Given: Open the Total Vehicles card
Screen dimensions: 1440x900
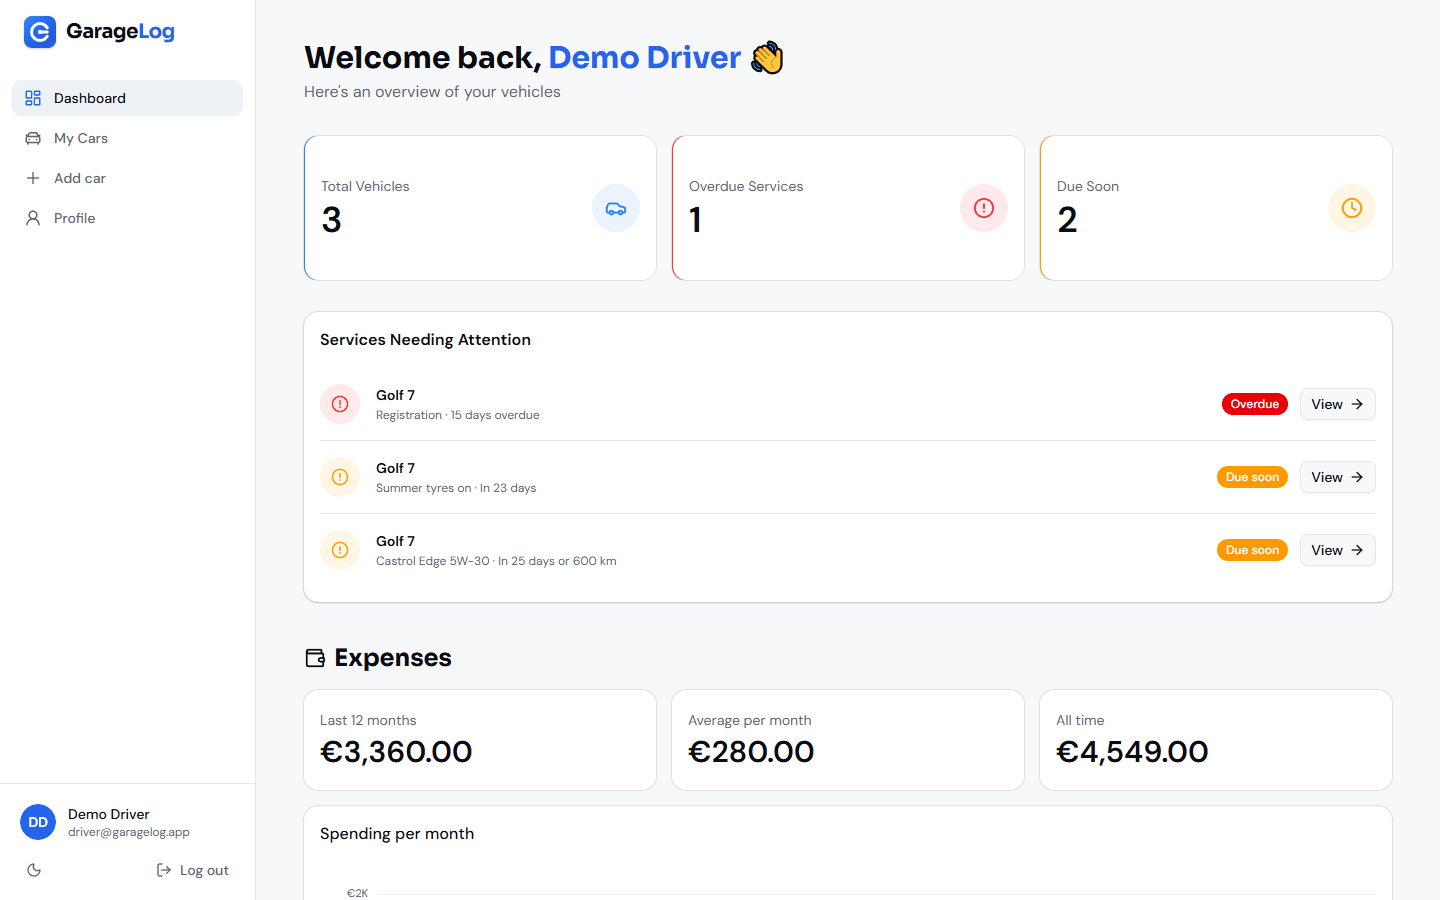Looking at the screenshot, I should [480, 208].
